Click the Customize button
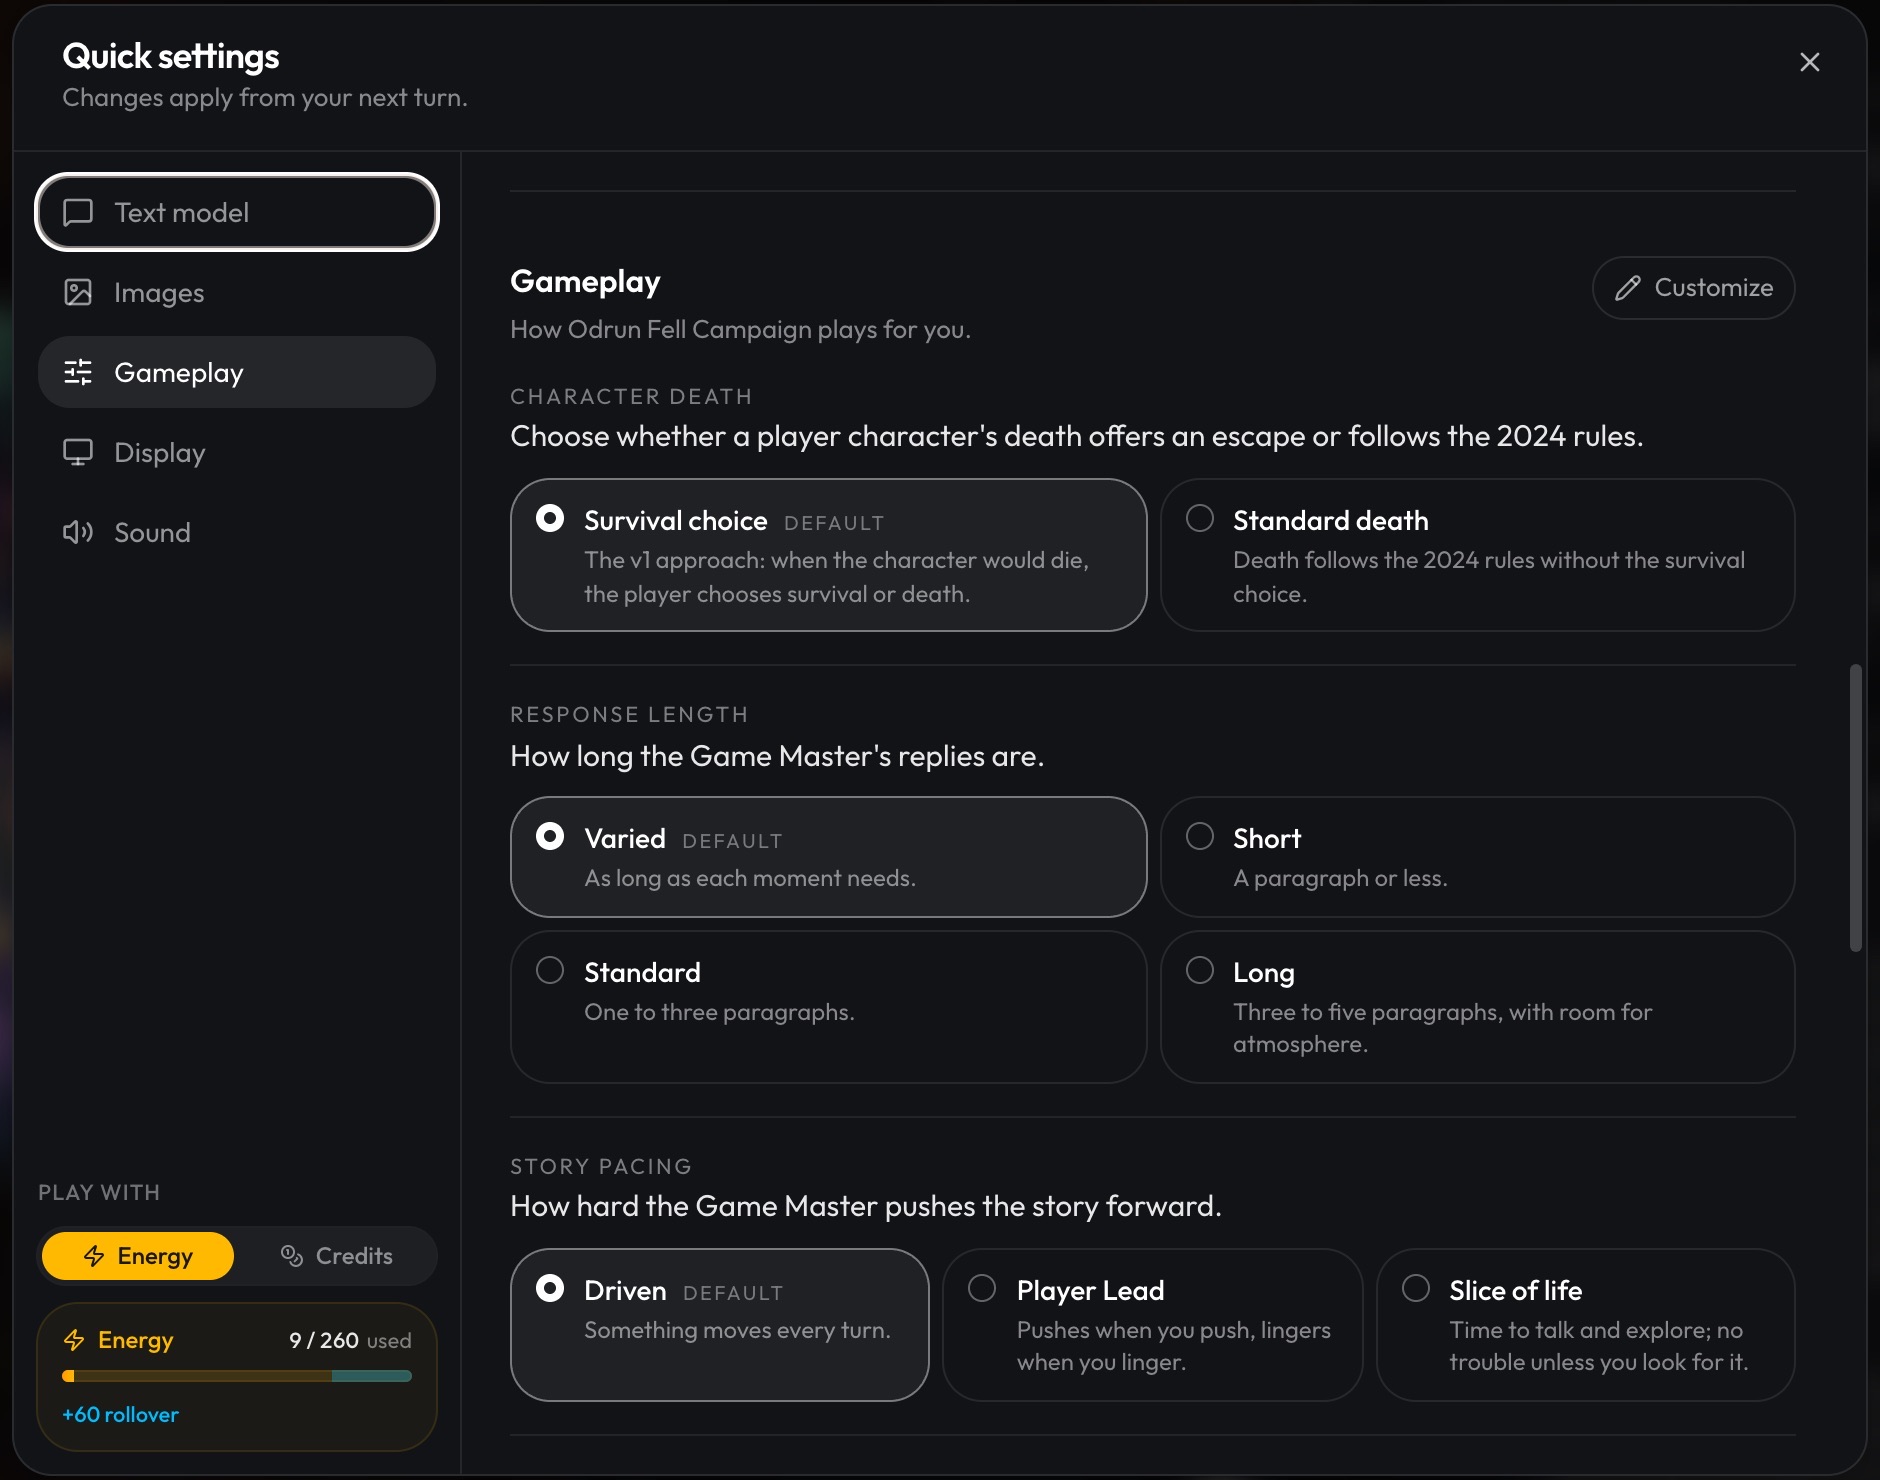This screenshot has width=1880, height=1480. pyautogui.click(x=1693, y=288)
